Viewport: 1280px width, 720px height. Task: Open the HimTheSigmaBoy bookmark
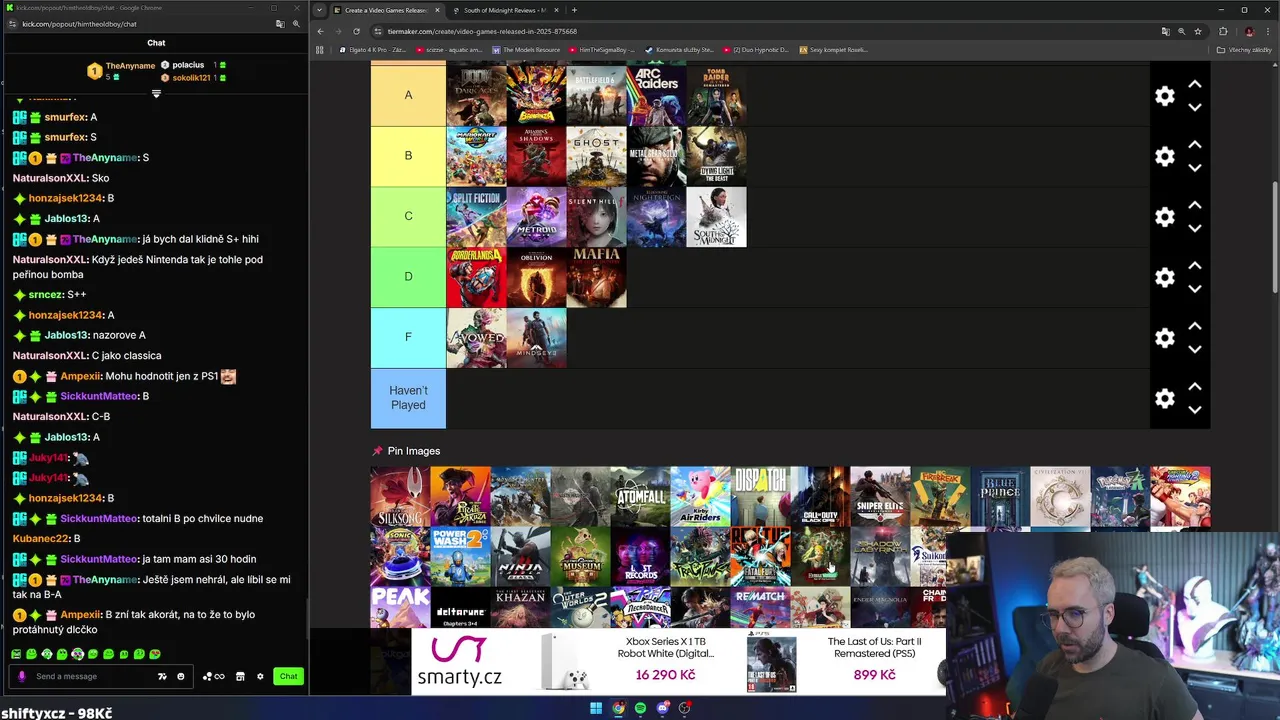(x=601, y=50)
